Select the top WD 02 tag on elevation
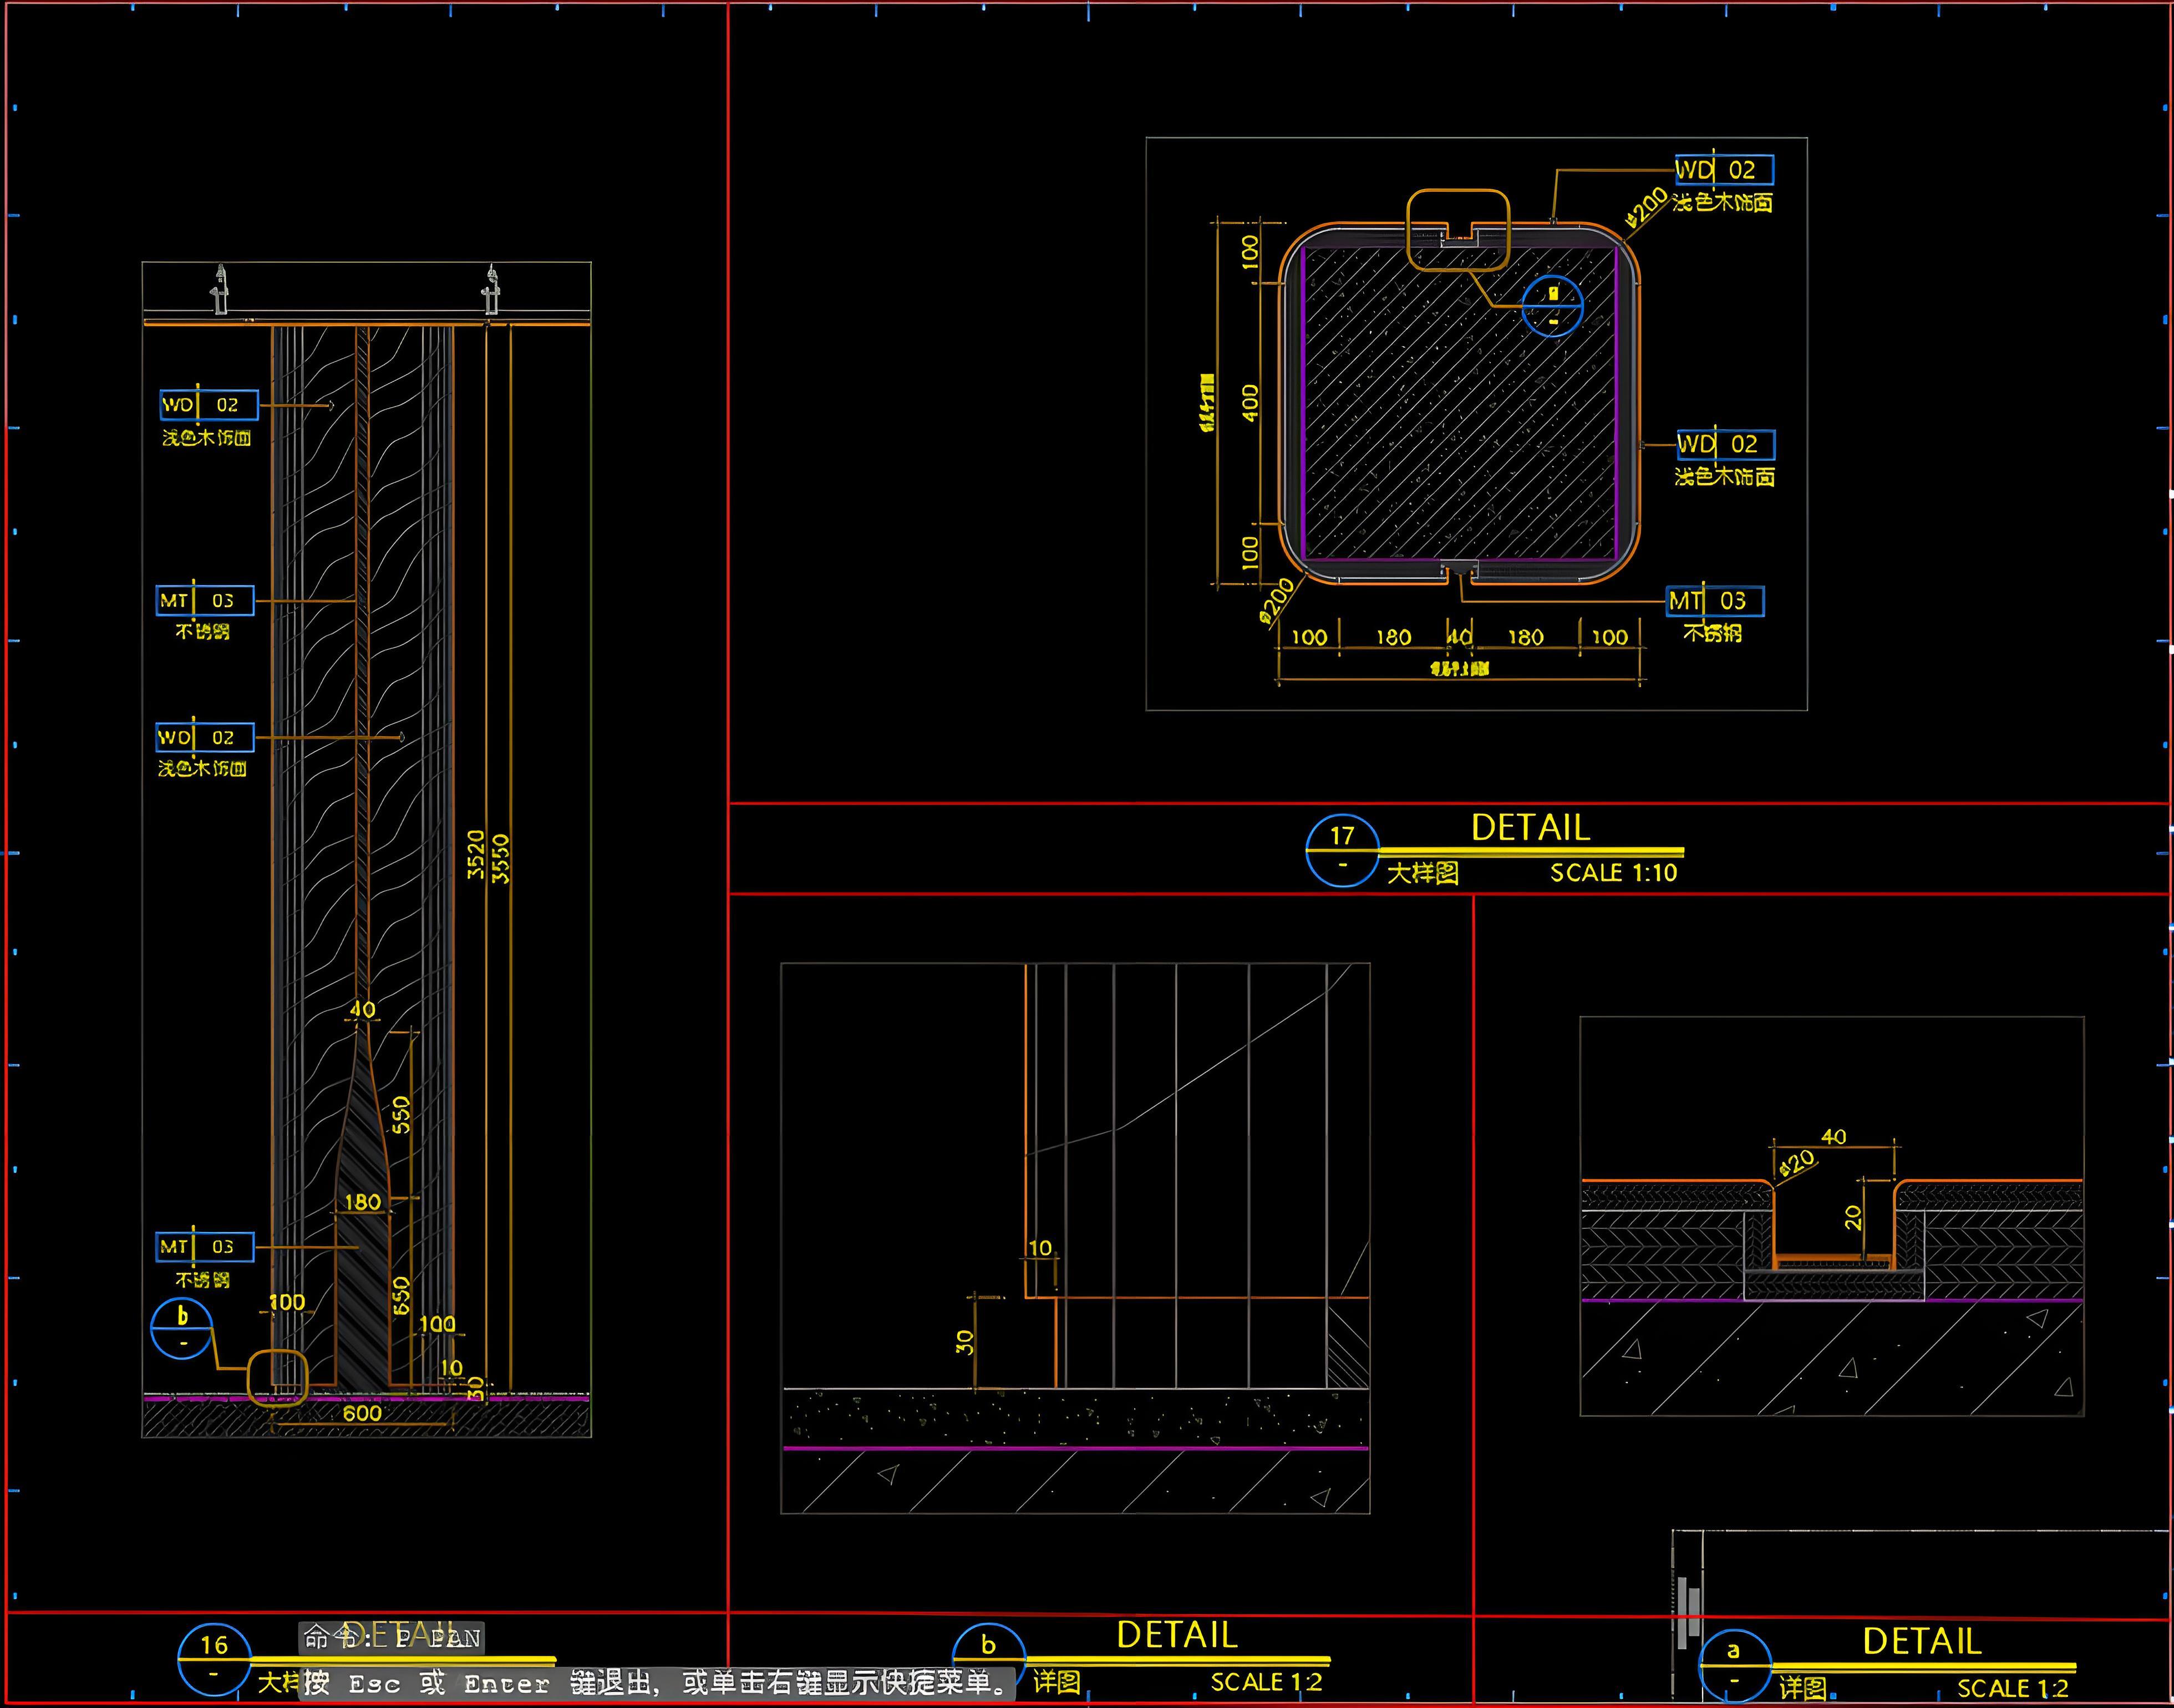Viewport: 2174px width, 1708px height. click(x=208, y=405)
